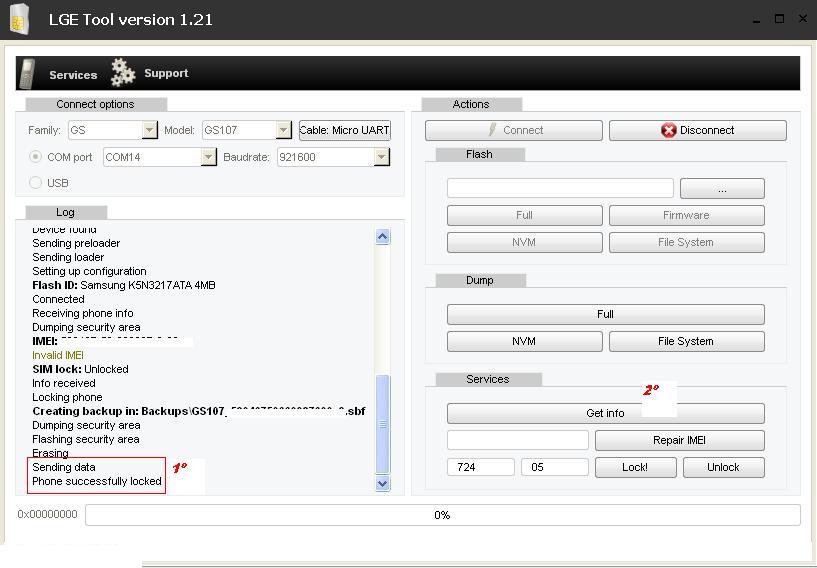The width and height of the screenshot is (817, 568).
Task: Click the field containing 05
Action: point(555,467)
